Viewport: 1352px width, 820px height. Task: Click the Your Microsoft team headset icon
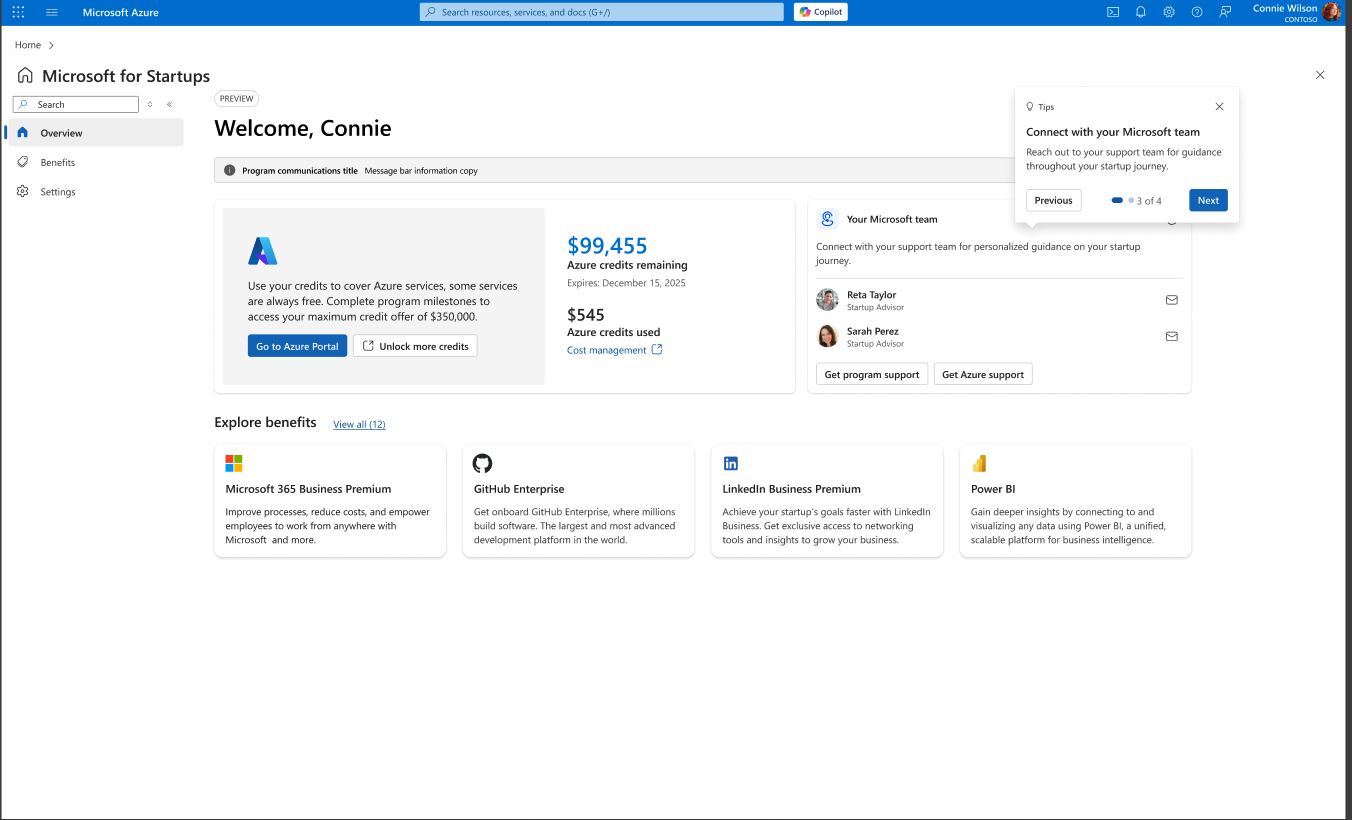pos(827,219)
